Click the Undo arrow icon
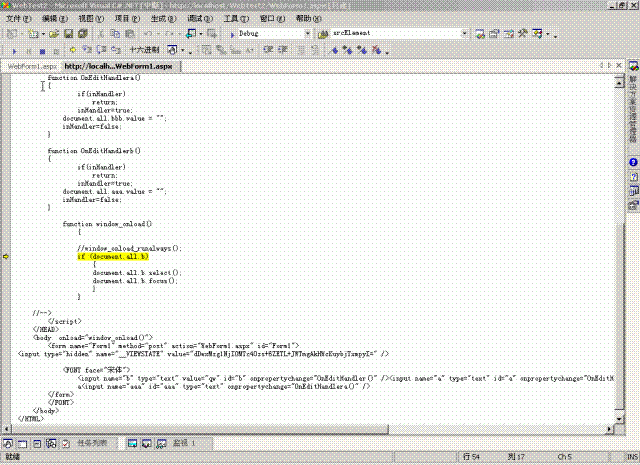 point(148,34)
